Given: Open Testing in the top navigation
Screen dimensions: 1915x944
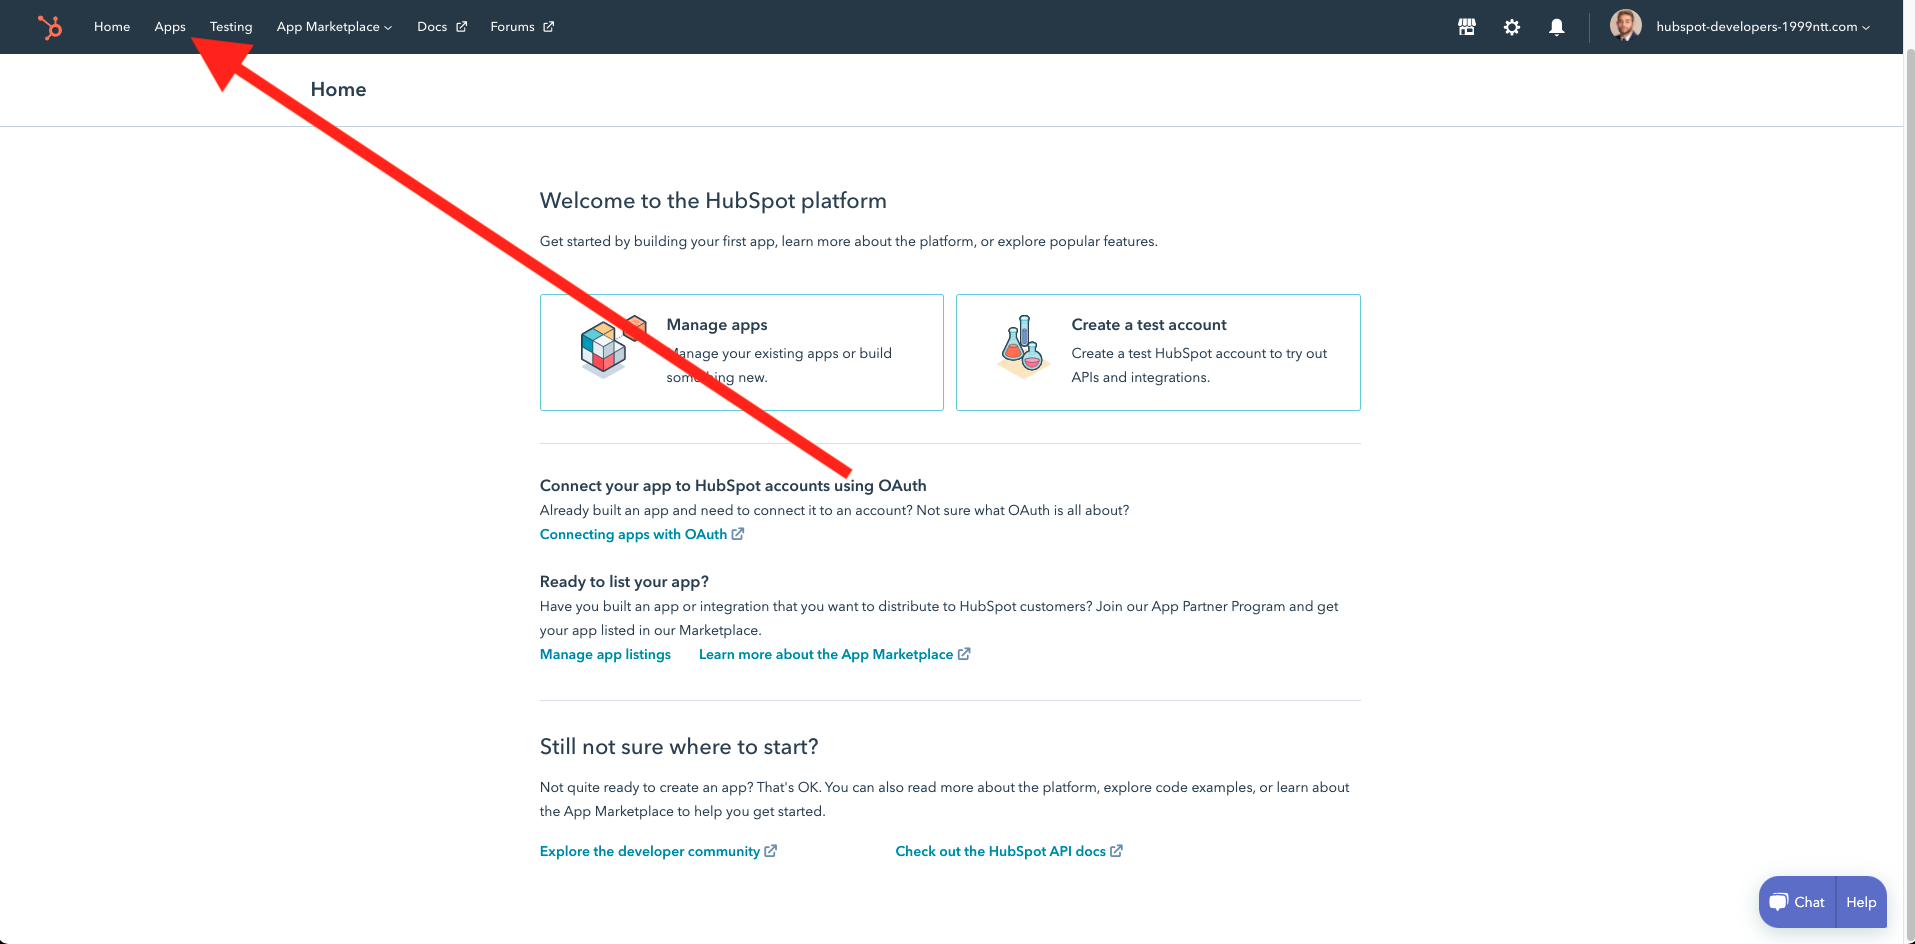Looking at the screenshot, I should click(231, 27).
